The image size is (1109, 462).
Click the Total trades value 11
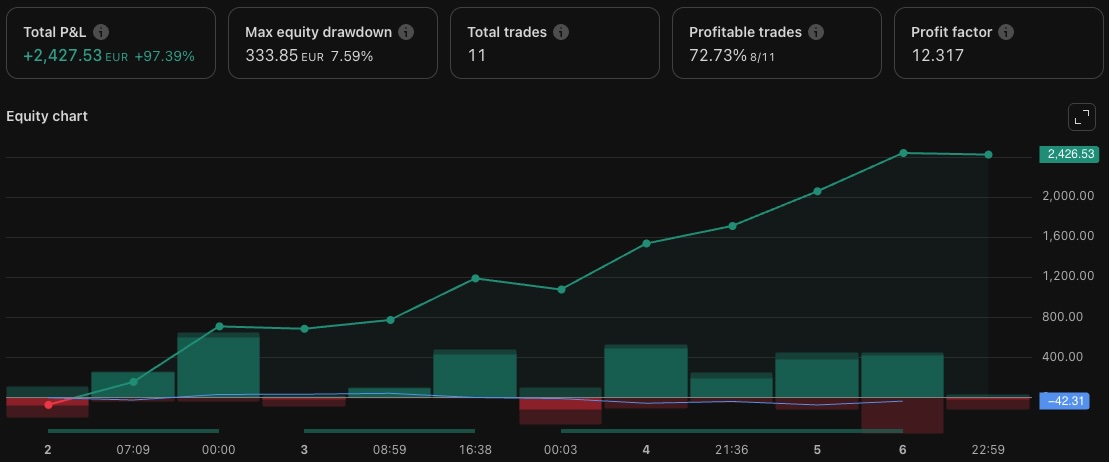[x=477, y=55]
